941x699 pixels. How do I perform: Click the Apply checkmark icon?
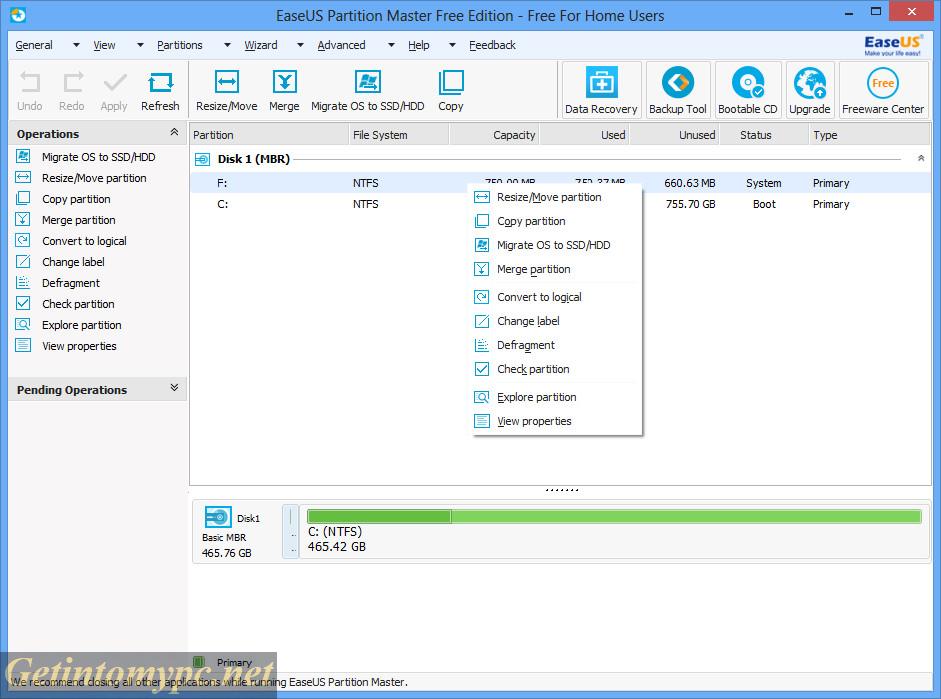pos(114,91)
